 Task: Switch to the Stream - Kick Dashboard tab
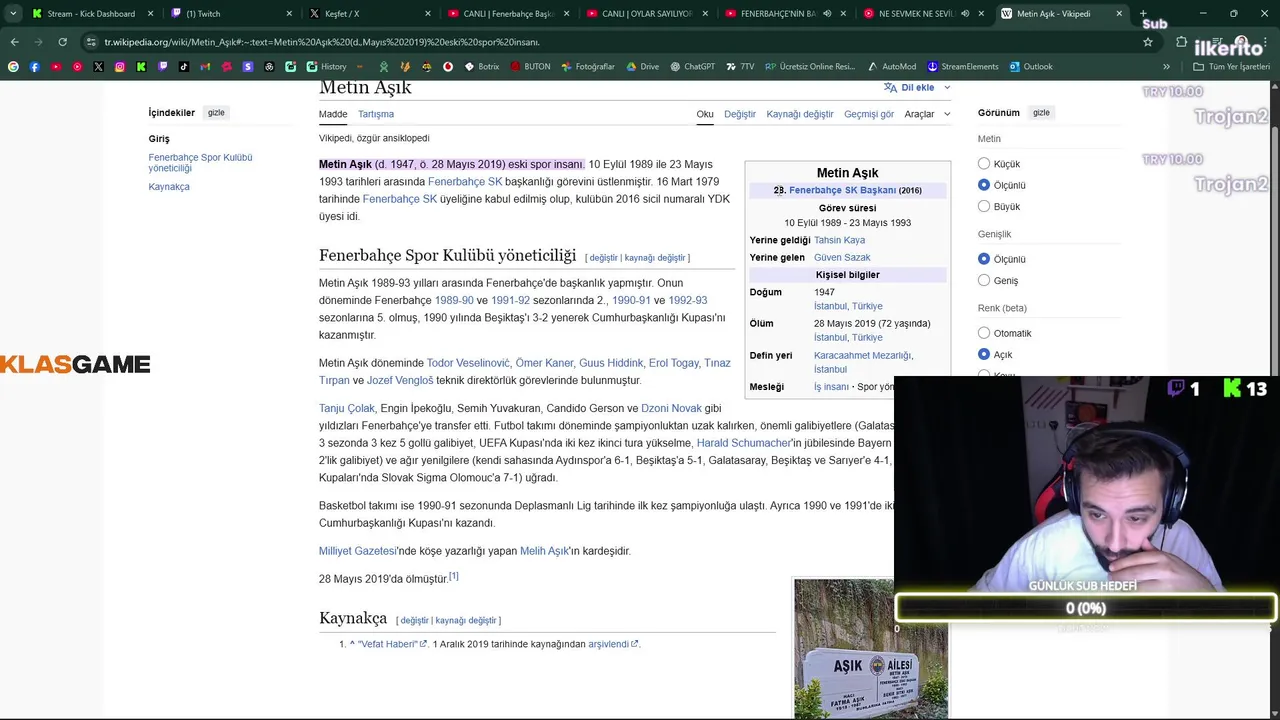[x=90, y=14]
